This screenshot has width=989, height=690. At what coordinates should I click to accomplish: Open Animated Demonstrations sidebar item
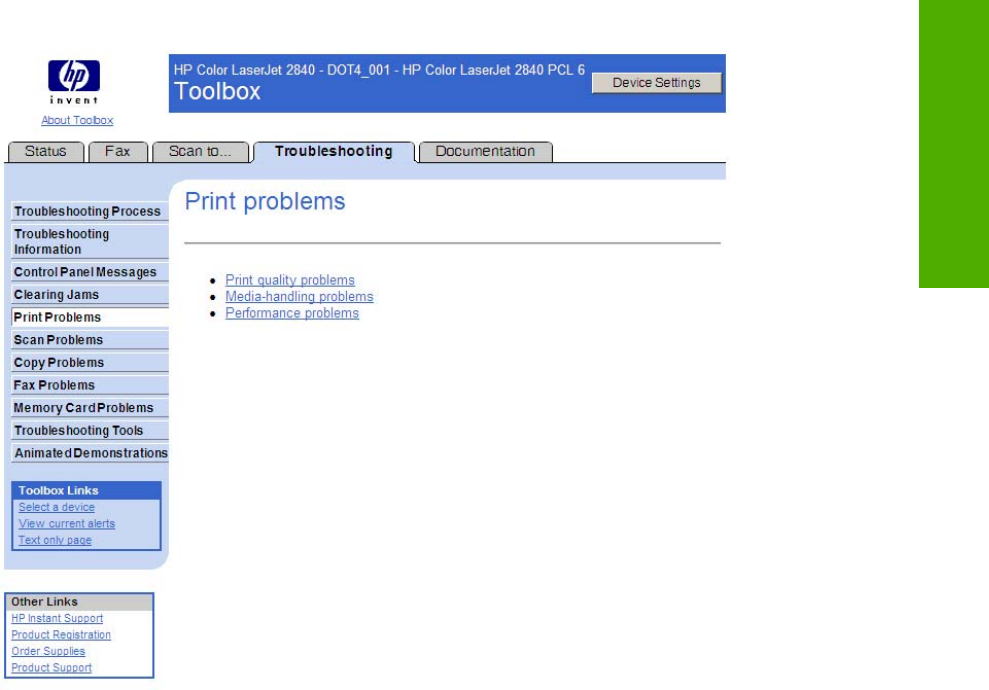tap(90, 453)
